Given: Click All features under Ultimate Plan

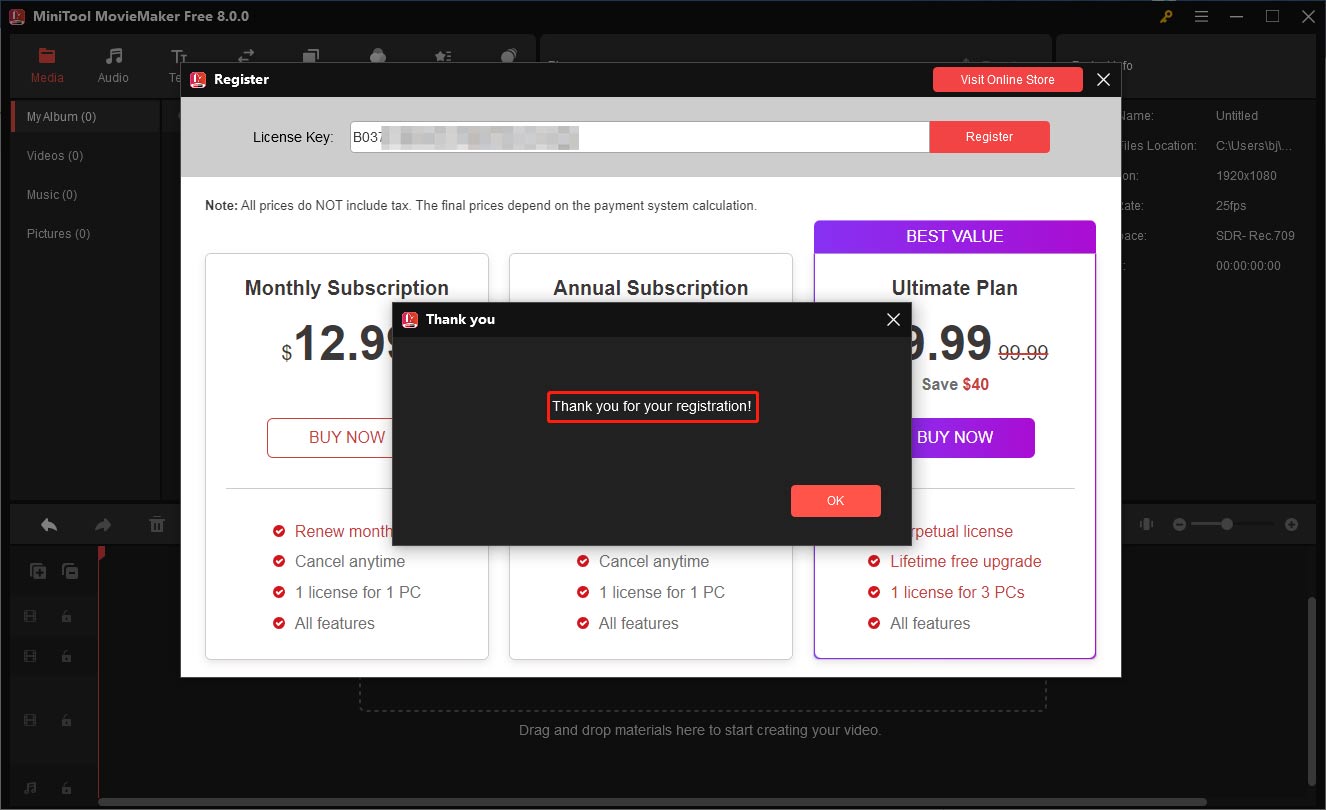Looking at the screenshot, I should tap(930, 624).
